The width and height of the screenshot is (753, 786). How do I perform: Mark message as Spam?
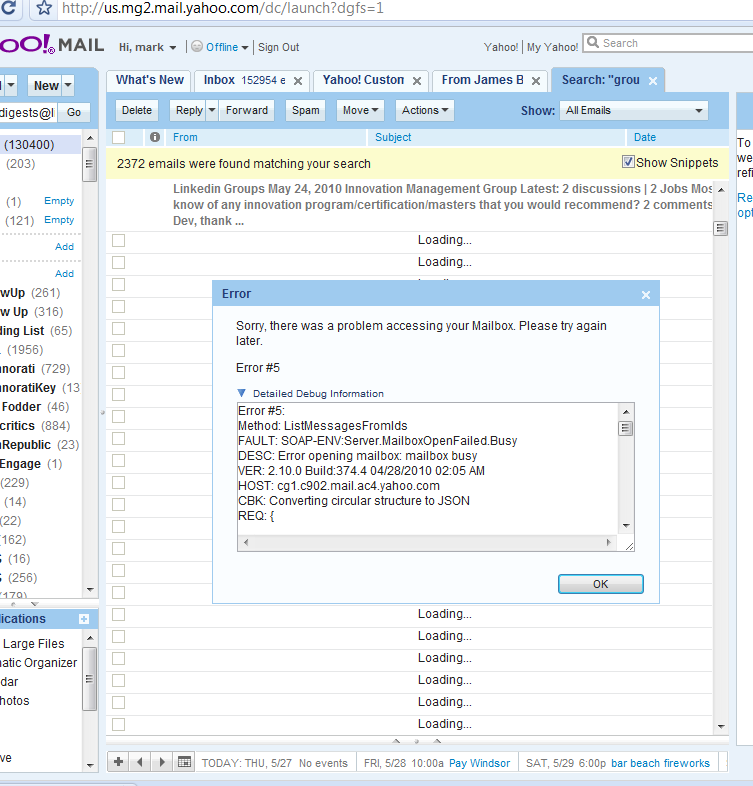[305, 110]
